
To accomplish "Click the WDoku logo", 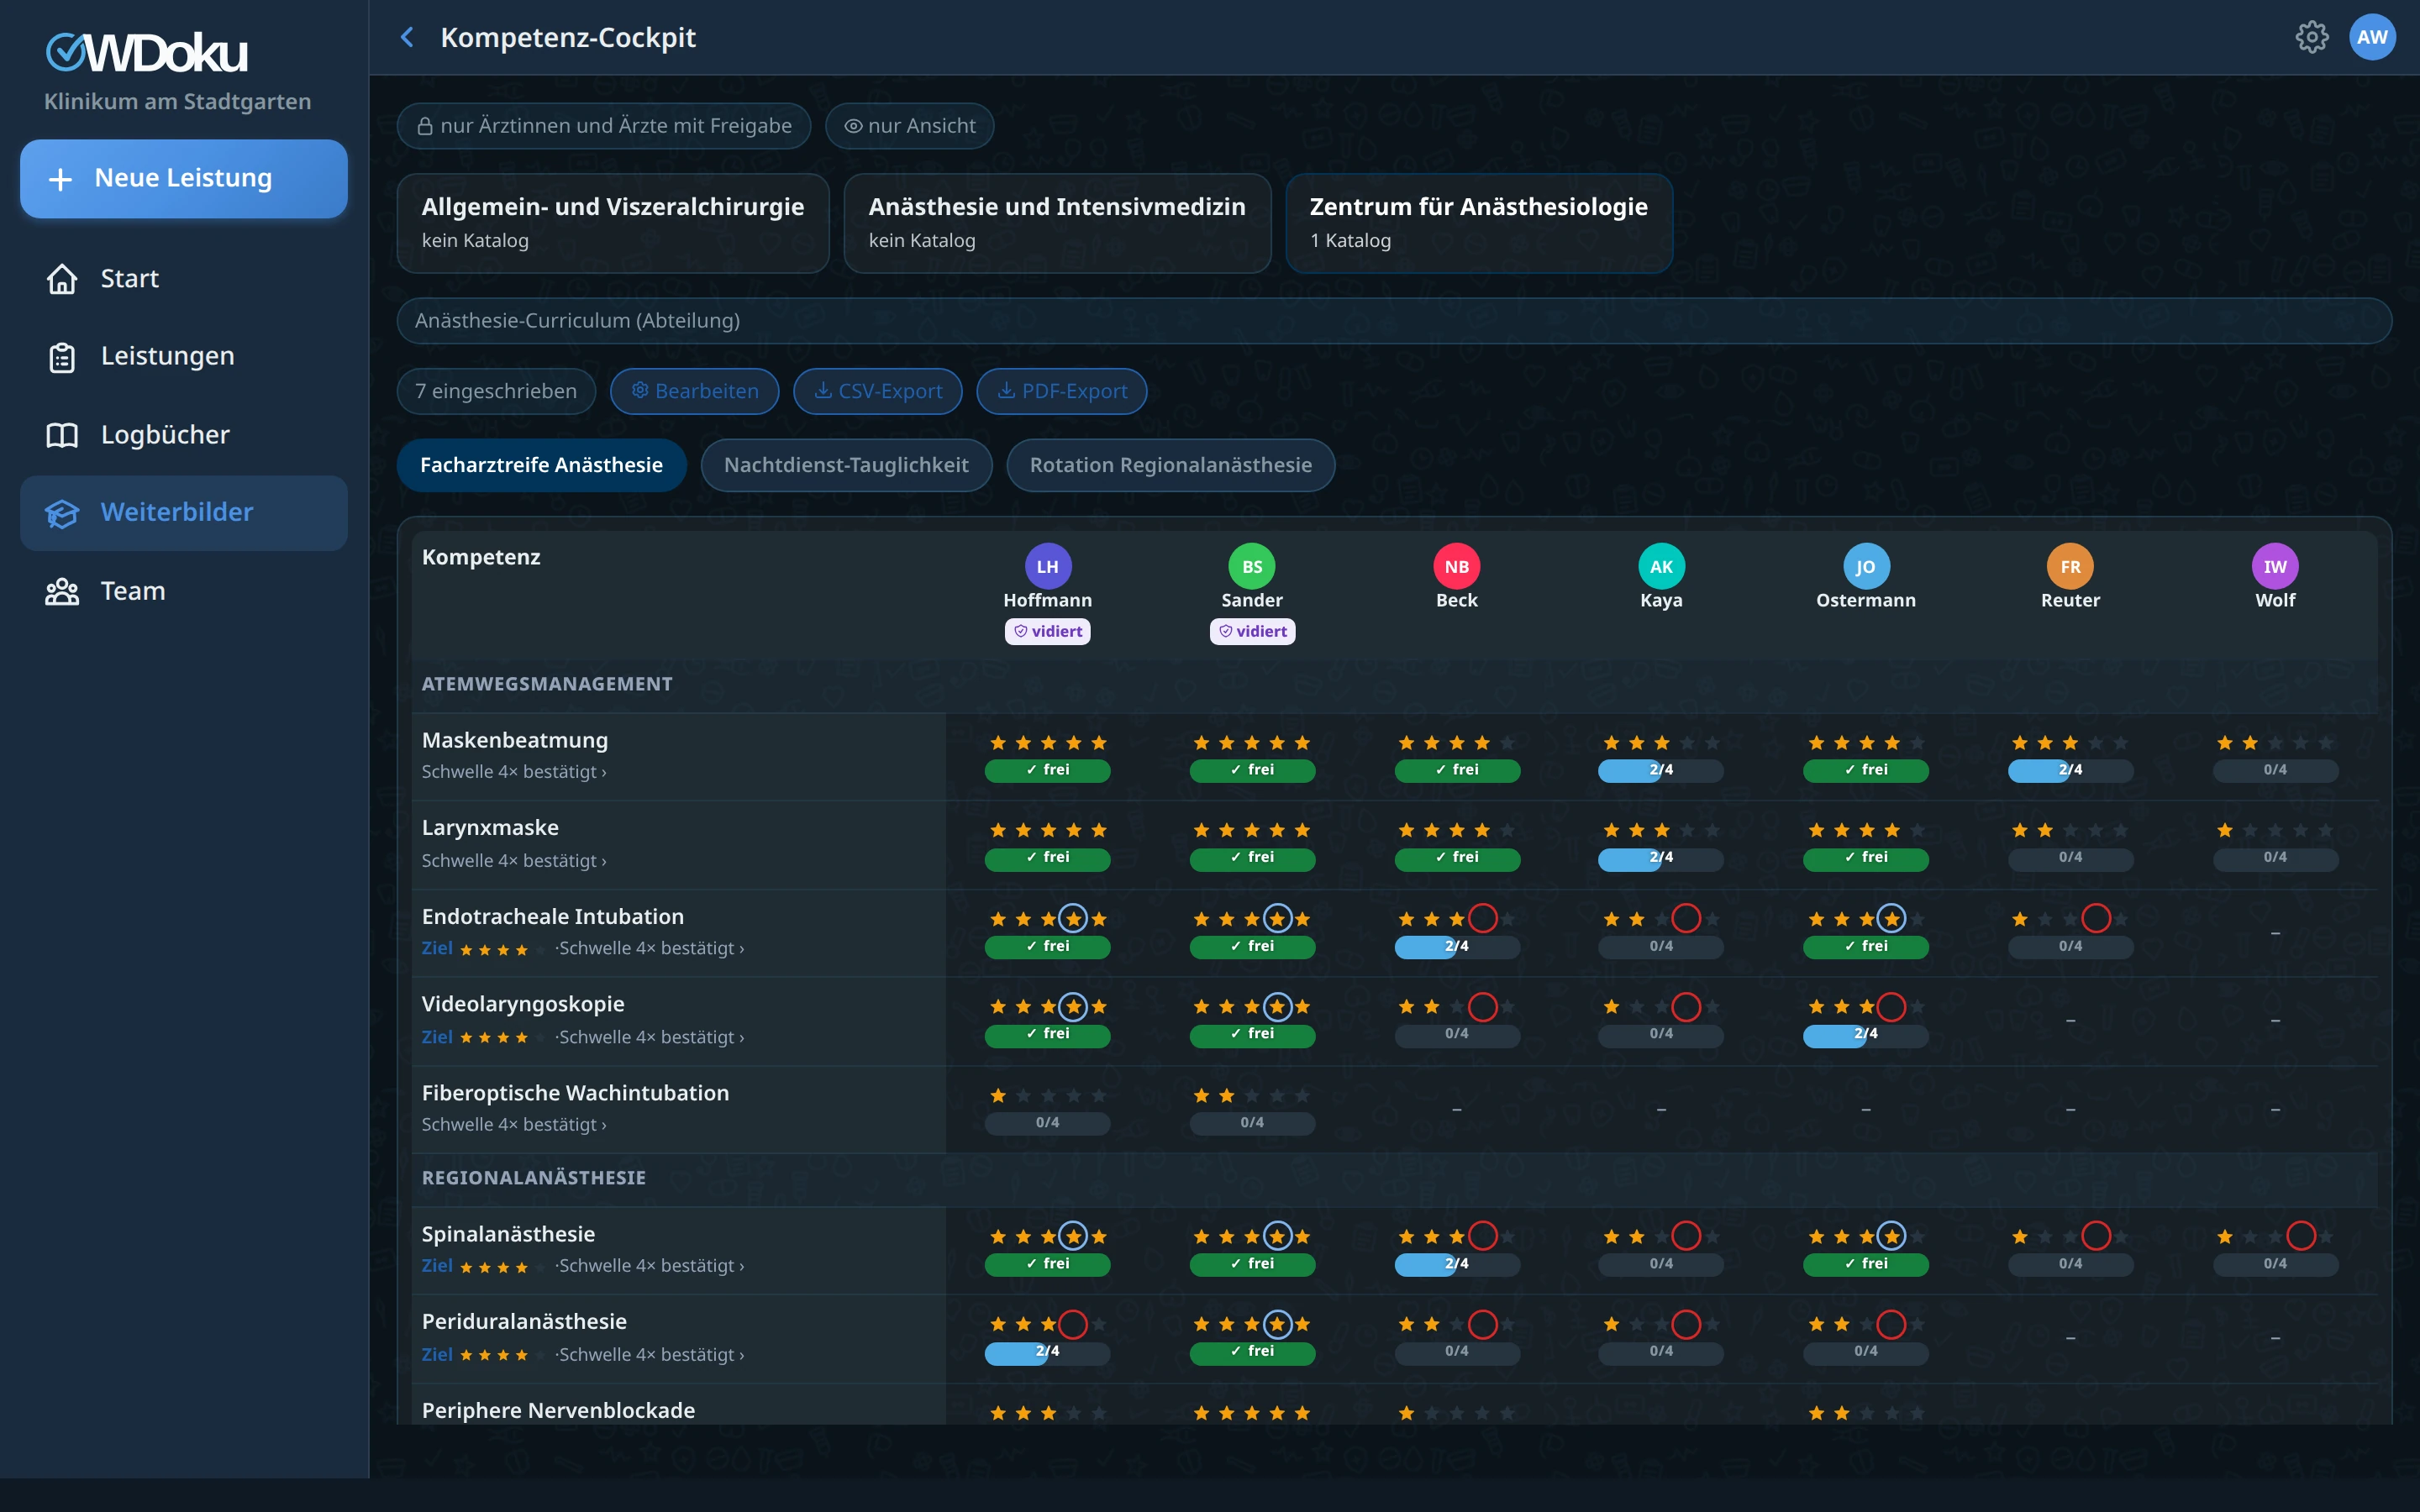I will point(147,53).
